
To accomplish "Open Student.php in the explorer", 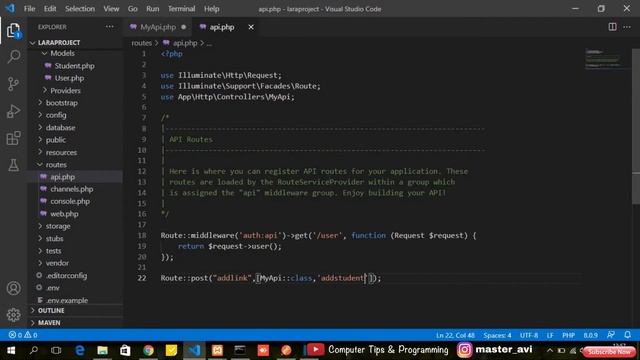I will click(x=74, y=66).
